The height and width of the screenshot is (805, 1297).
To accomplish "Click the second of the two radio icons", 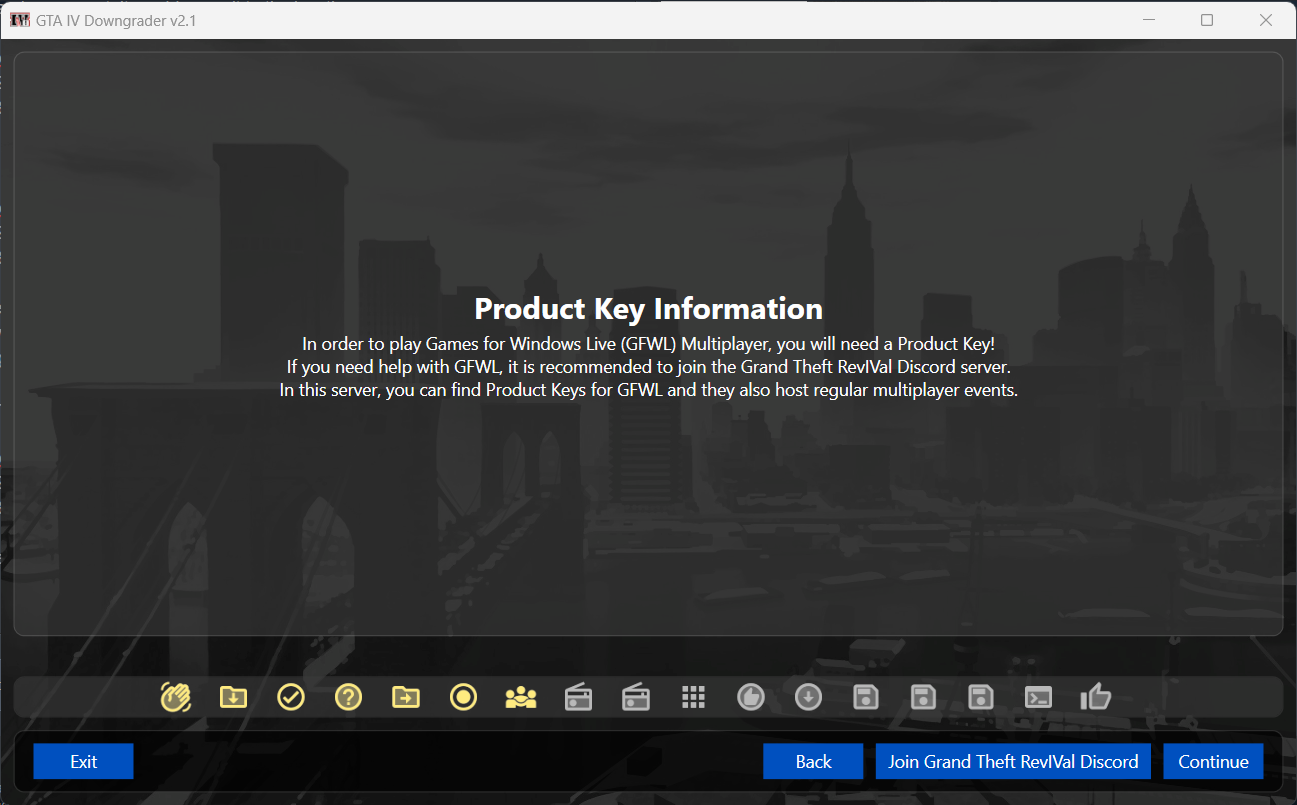I will (x=636, y=697).
